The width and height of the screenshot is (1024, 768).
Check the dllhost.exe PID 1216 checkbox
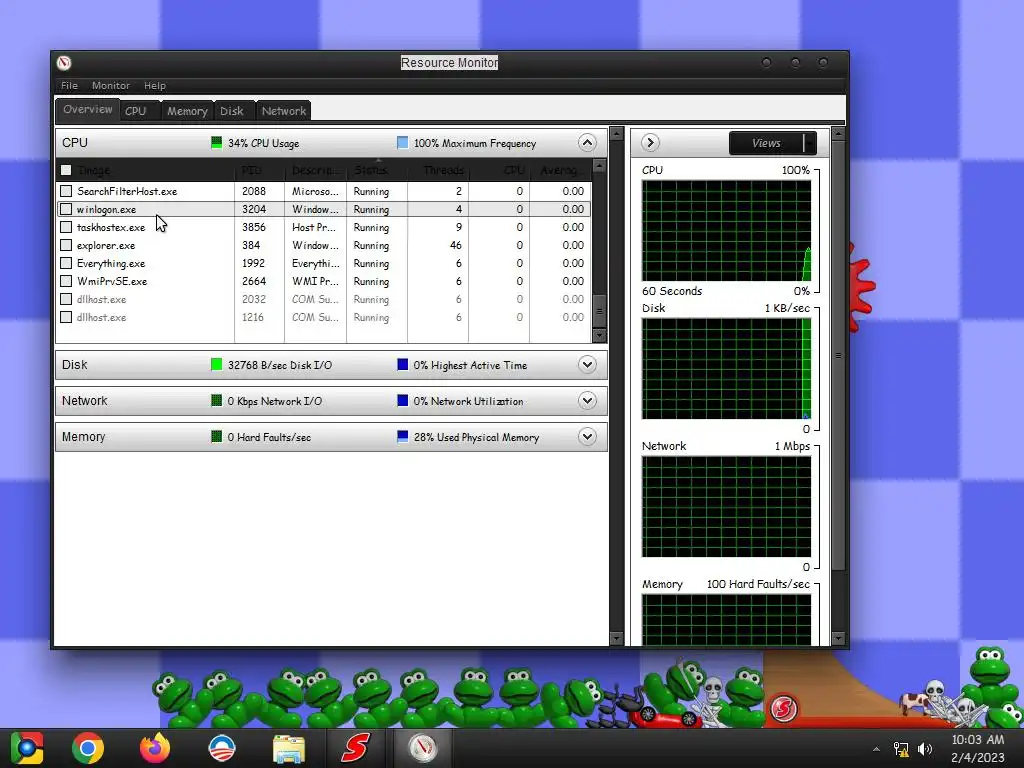66,317
